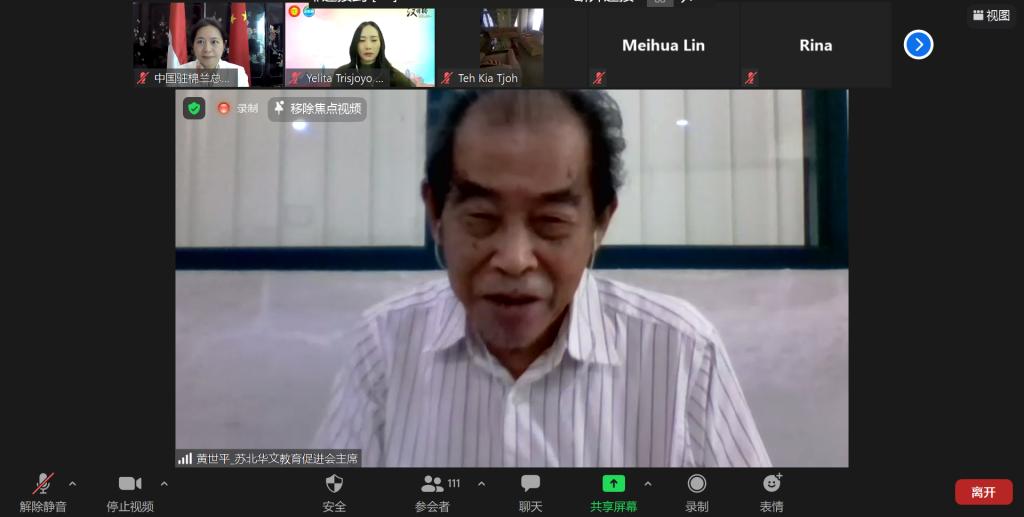This screenshot has width=1024, height=517.
Task: Expand the participants options arrow
Action: (x=481, y=484)
